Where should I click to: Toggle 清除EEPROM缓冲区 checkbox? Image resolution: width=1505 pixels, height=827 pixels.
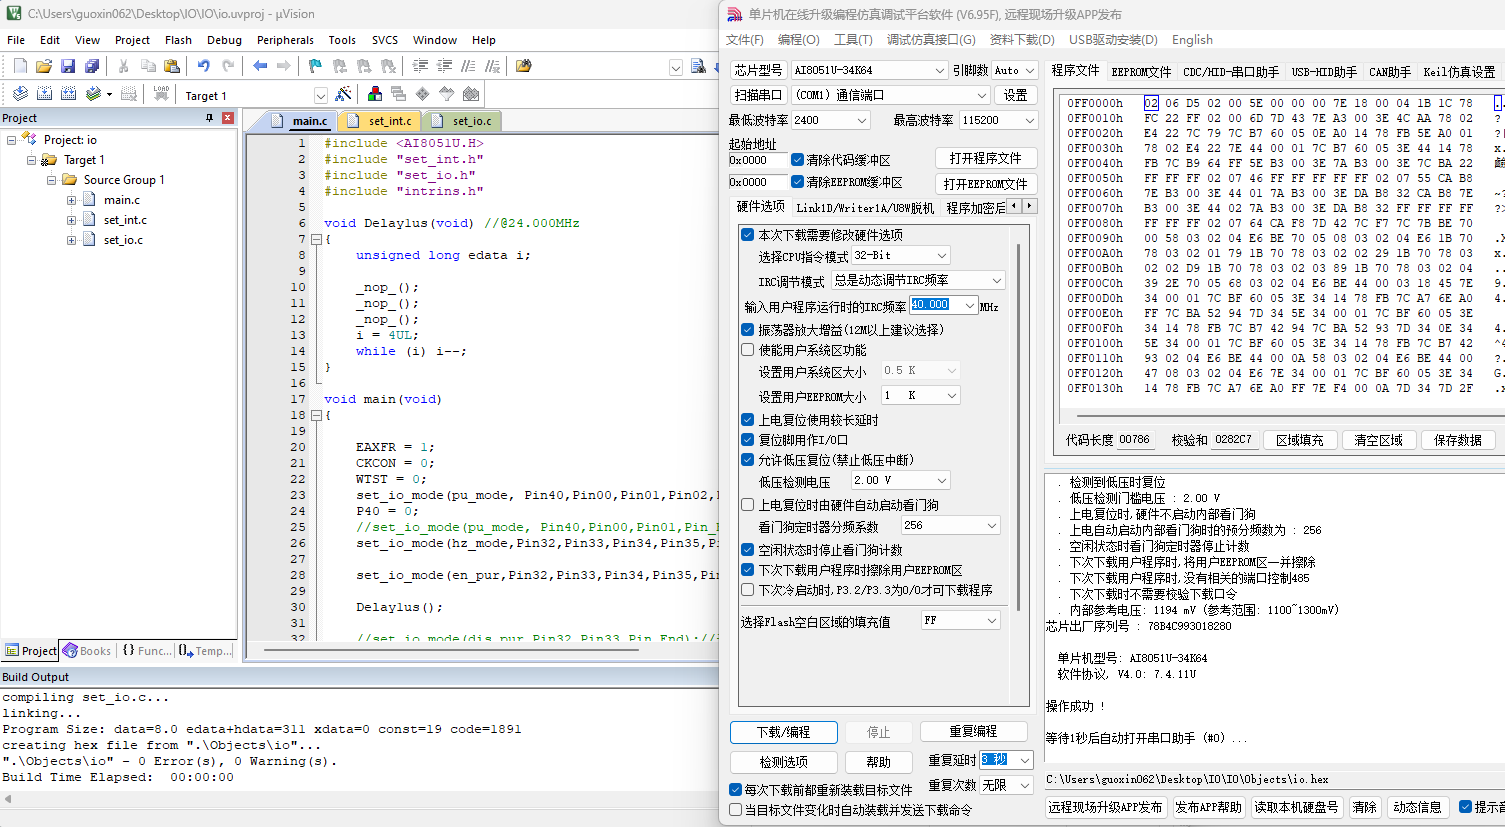797,182
